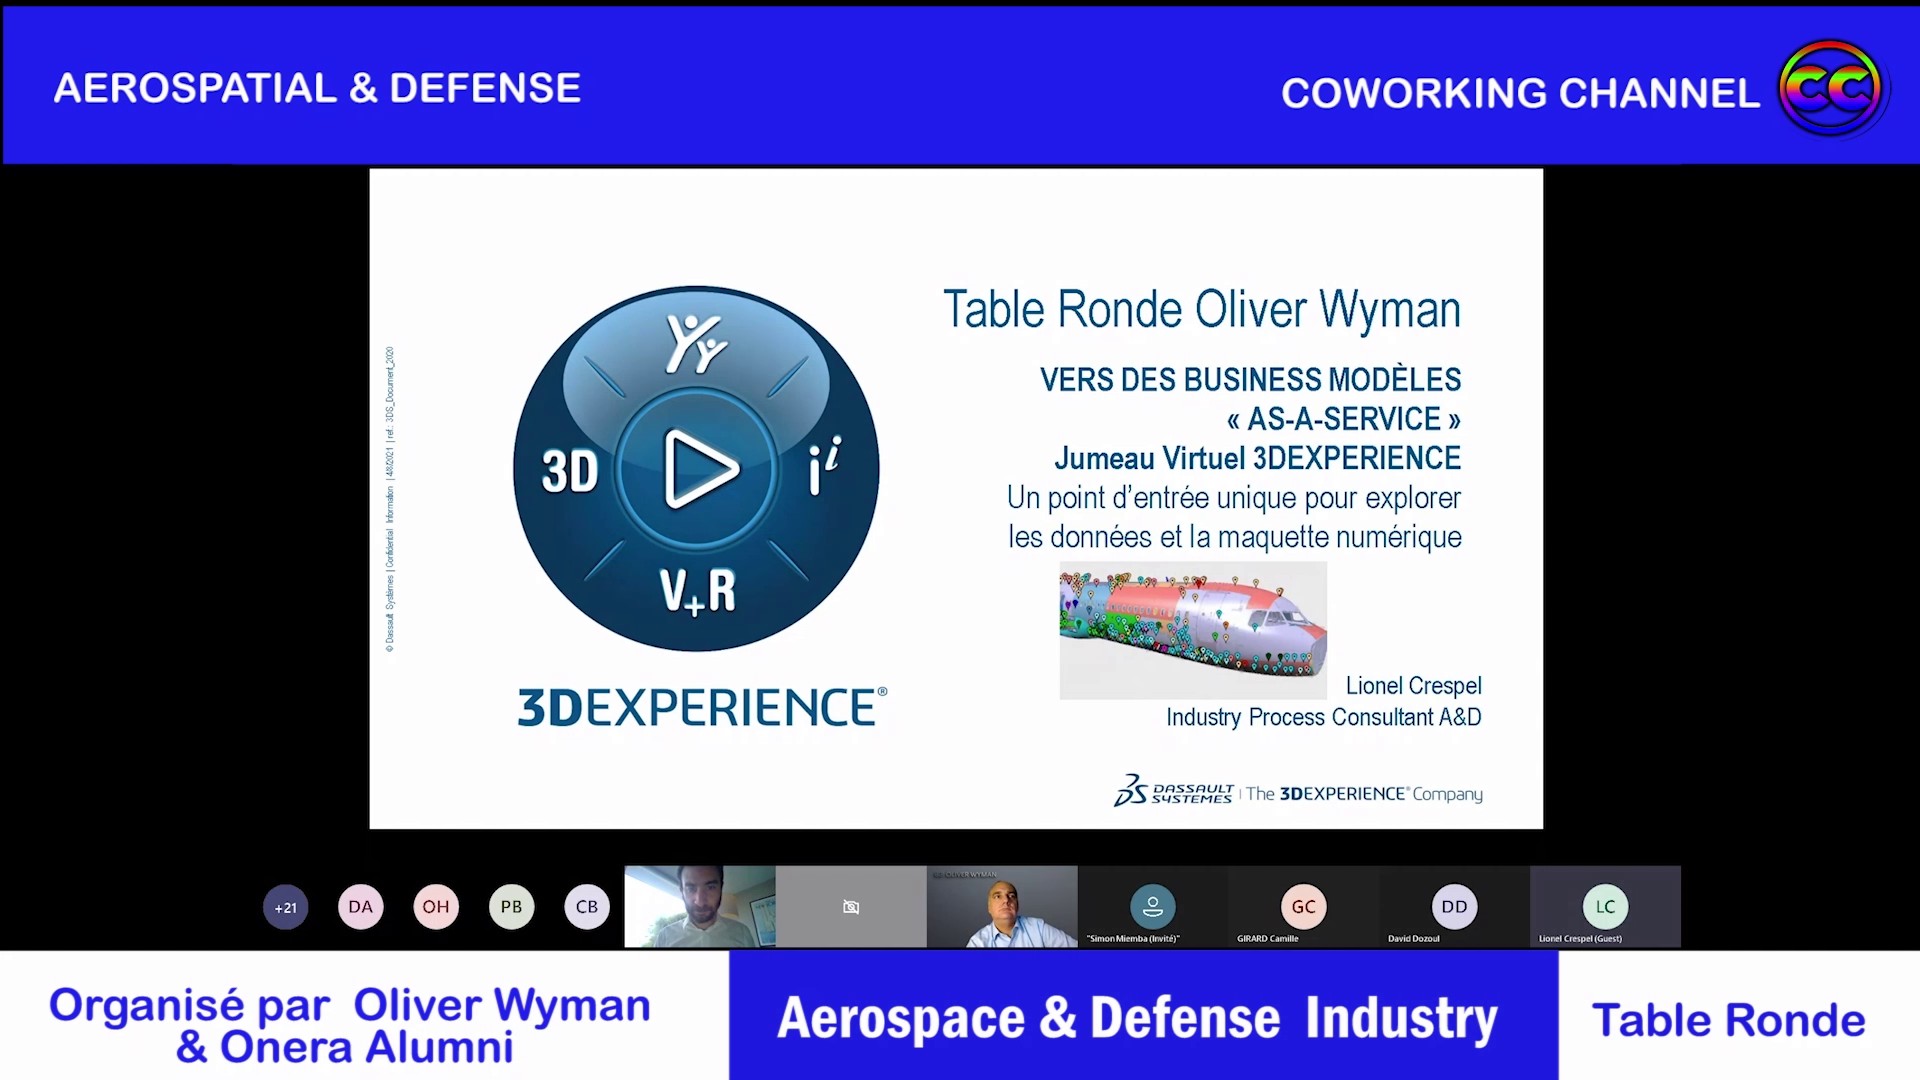Click the colorful aircraft model image
The image size is (1920, 1080).
(x=1193, y=630)
